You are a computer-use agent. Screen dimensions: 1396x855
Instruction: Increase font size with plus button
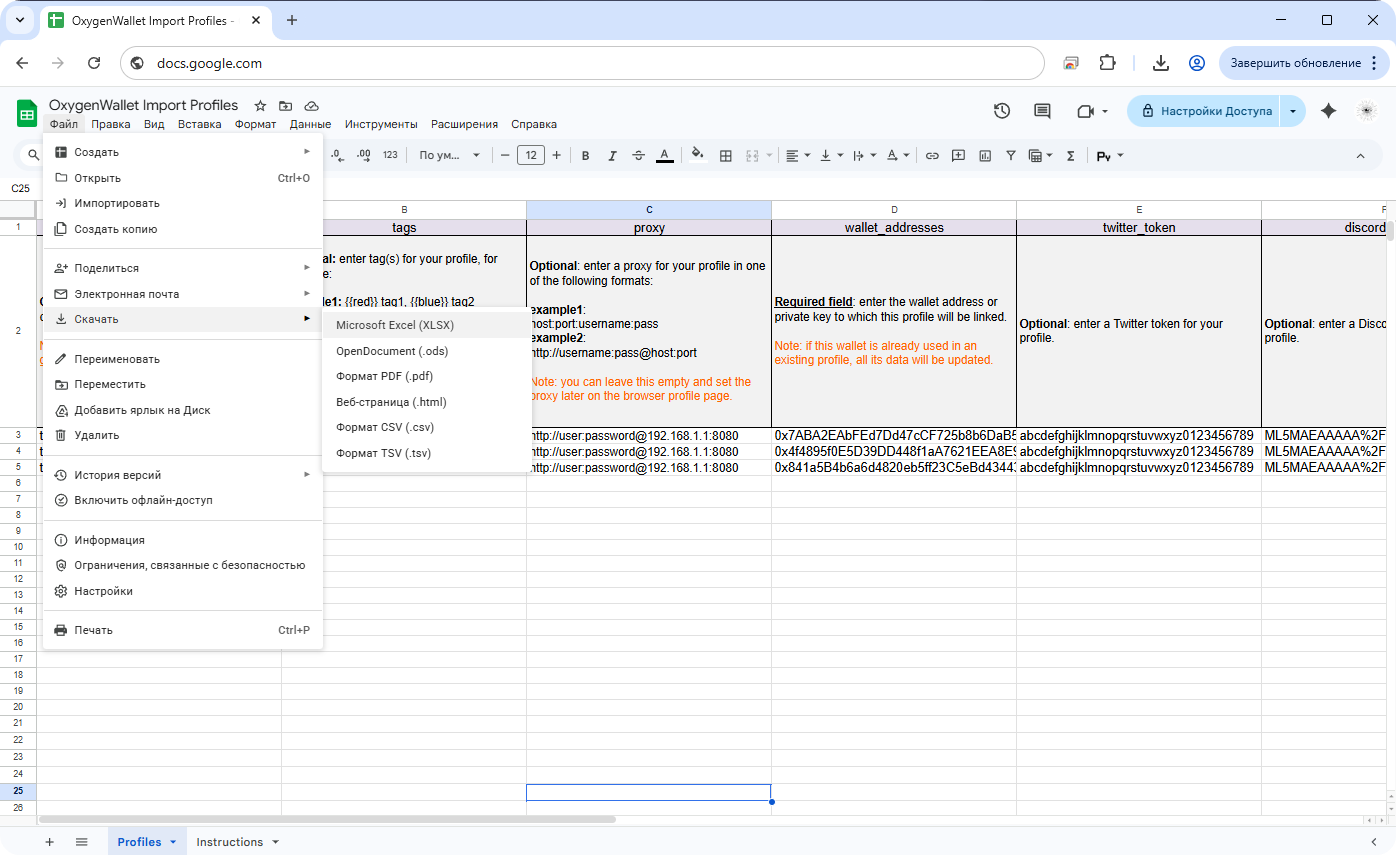(556, 155)
